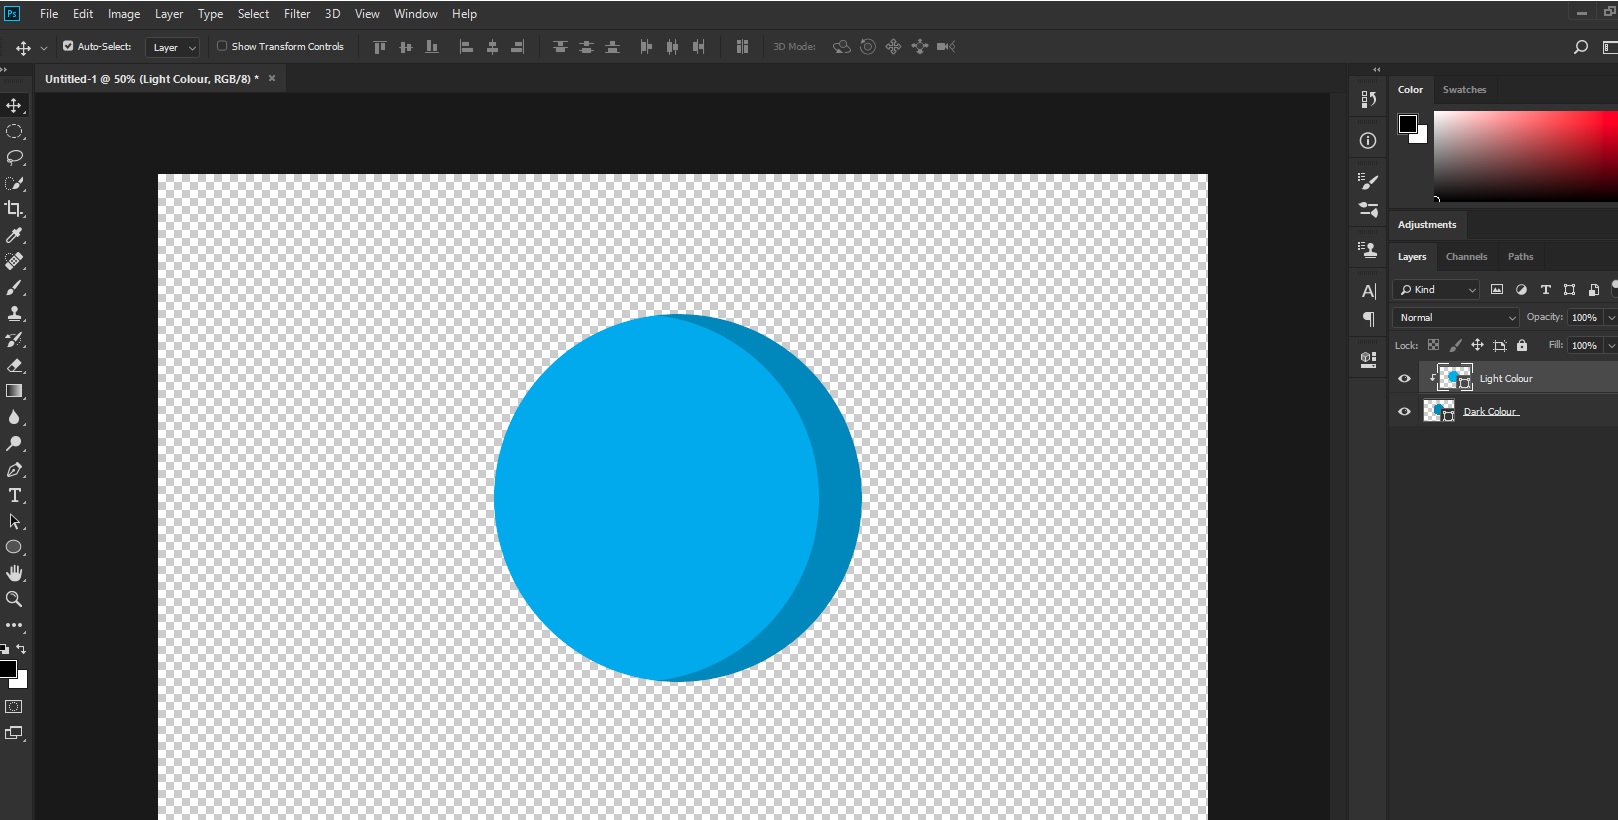Screen dimensions: 1618x820
Task: Open the Normal blend mode dropdown
Action: 1456,317
